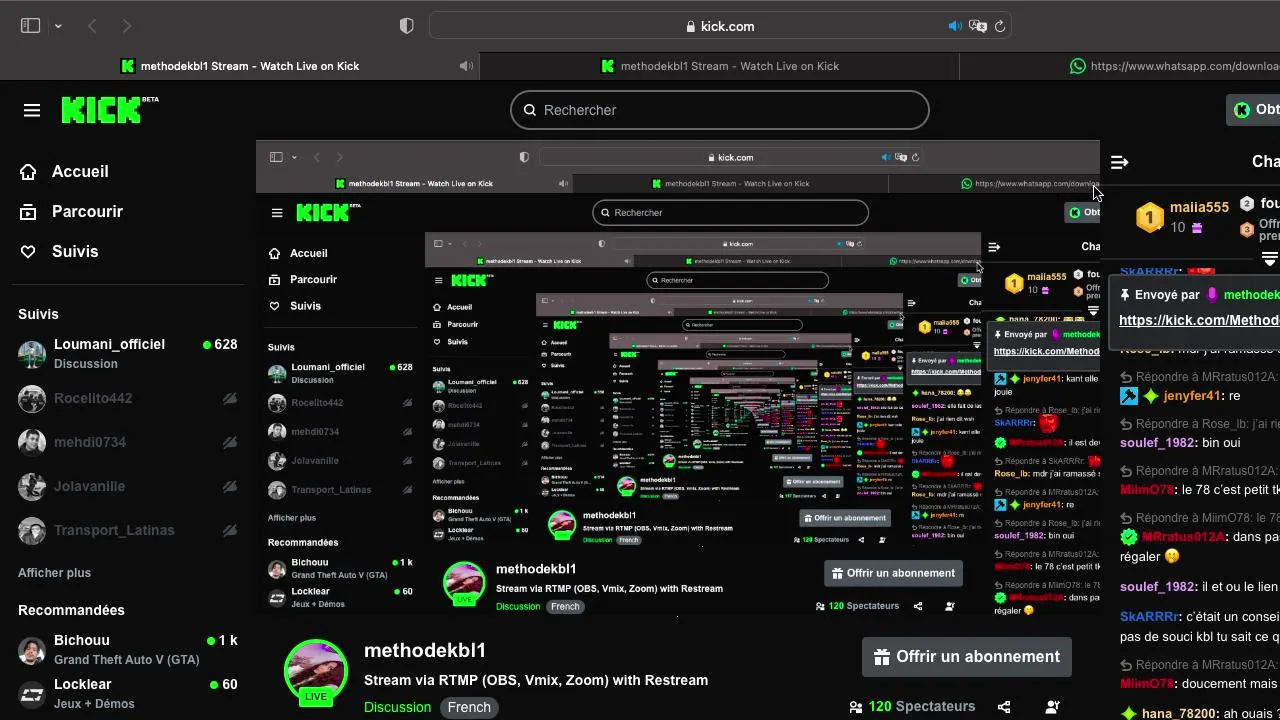Click the Recommandées heading in the main sidebar

coord(71,610)
